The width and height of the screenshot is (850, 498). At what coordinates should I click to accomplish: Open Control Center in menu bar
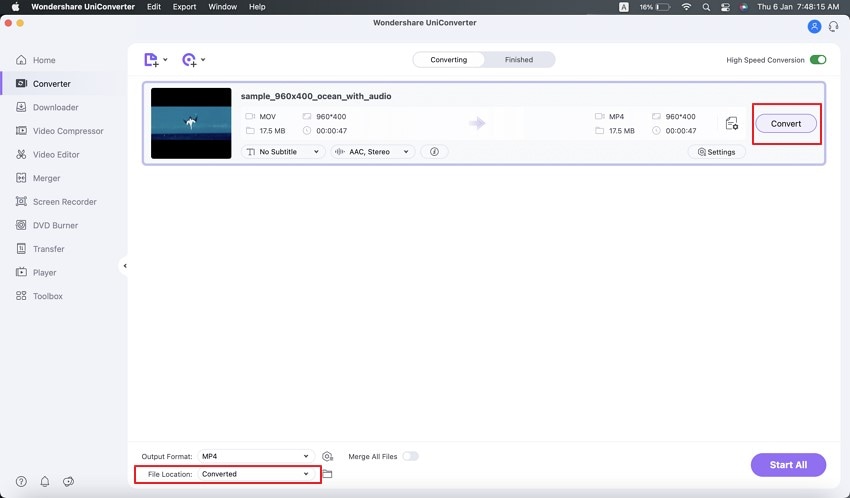point(725,7)
